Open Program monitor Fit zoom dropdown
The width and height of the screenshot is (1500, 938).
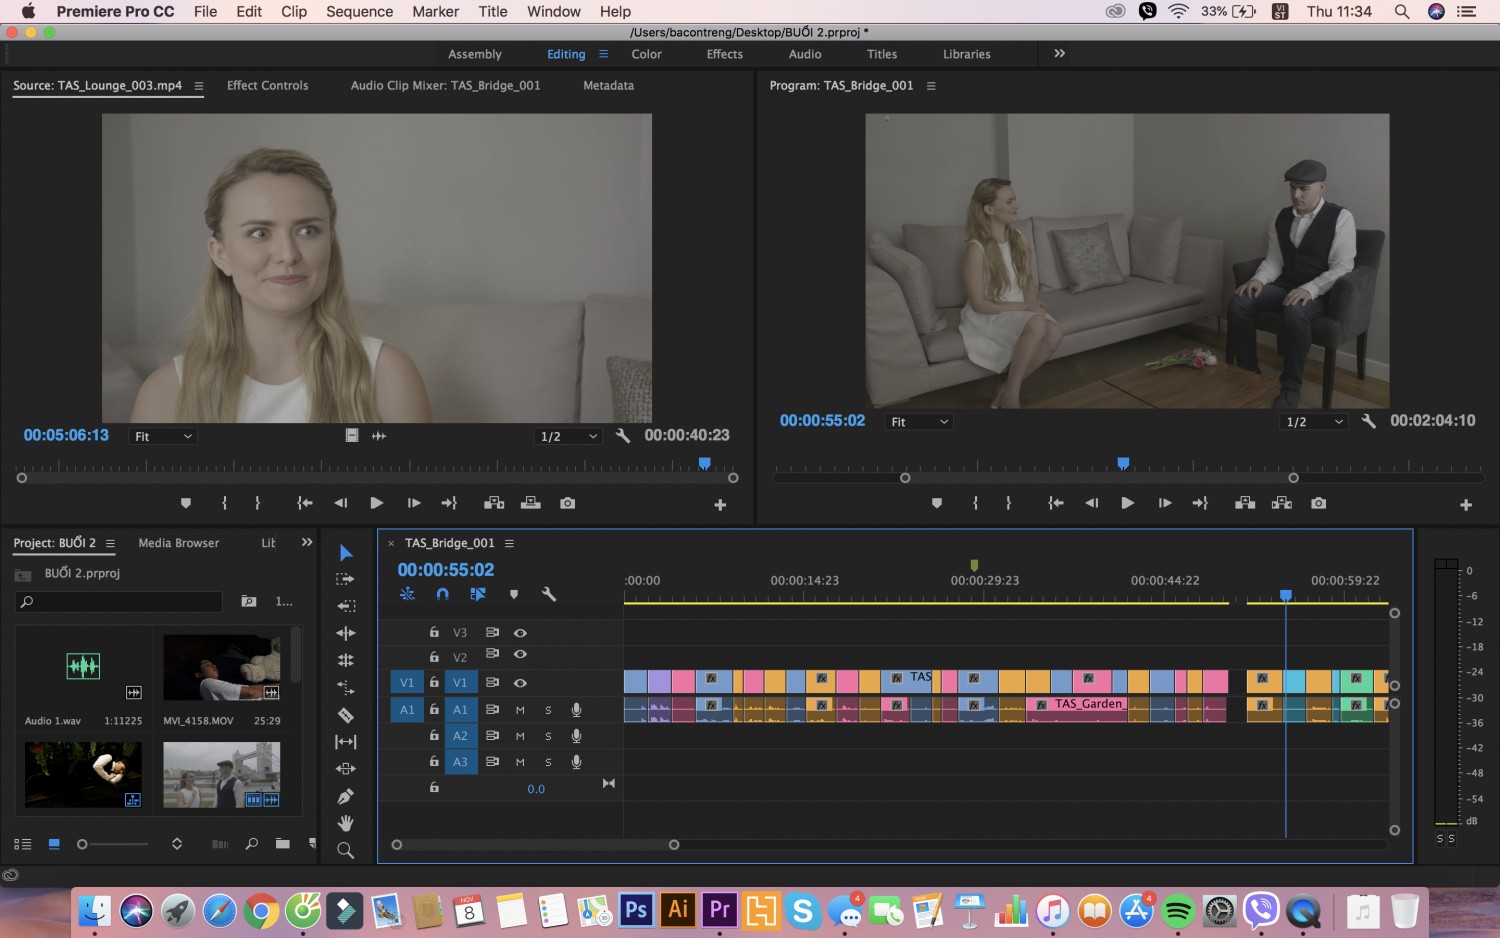point(920,422)
